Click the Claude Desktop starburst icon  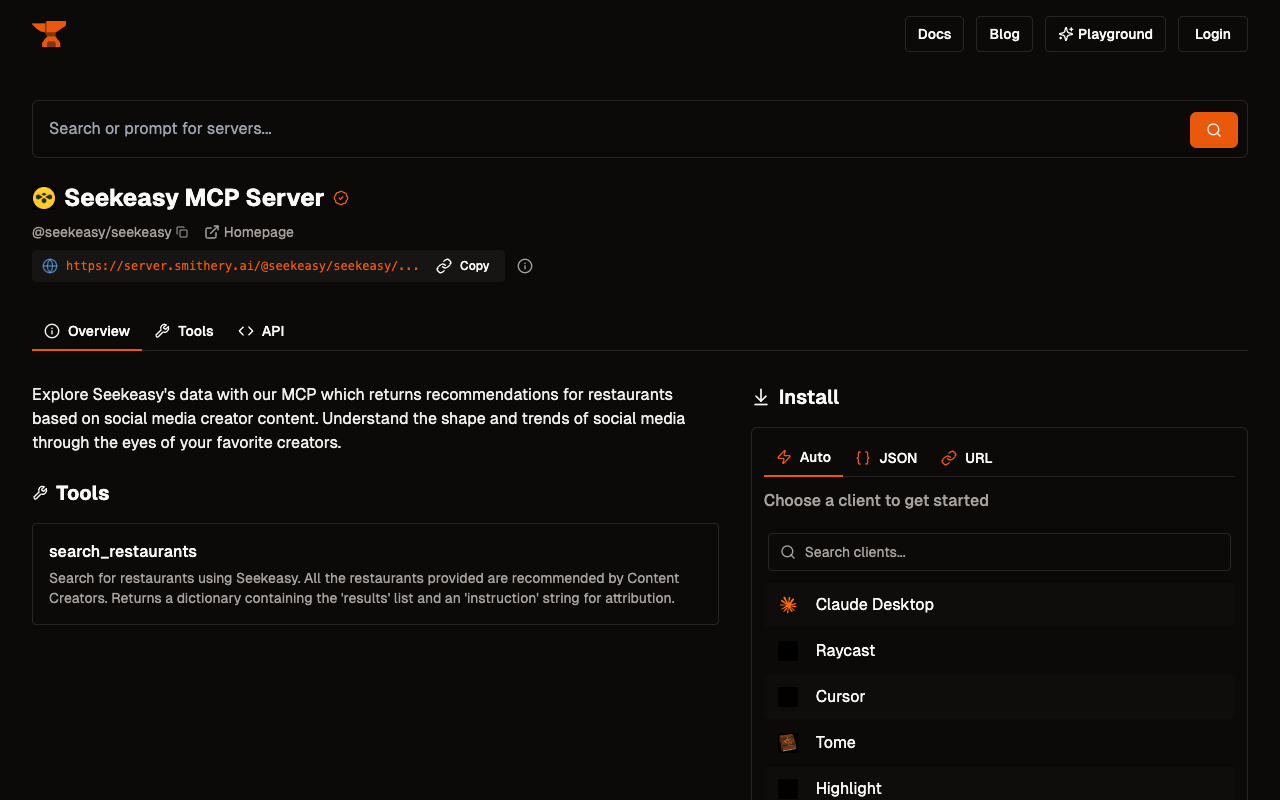(788, 604)
